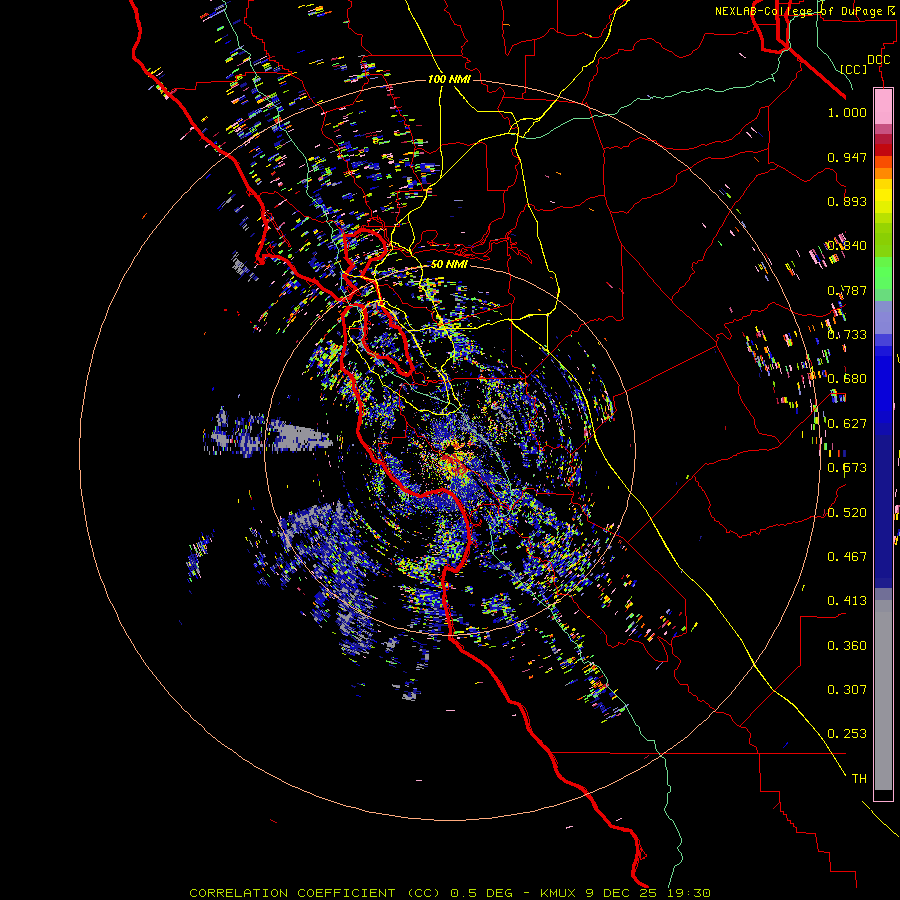
Task: Click the light pink band atop the color bar
Action: click(883, 106)
